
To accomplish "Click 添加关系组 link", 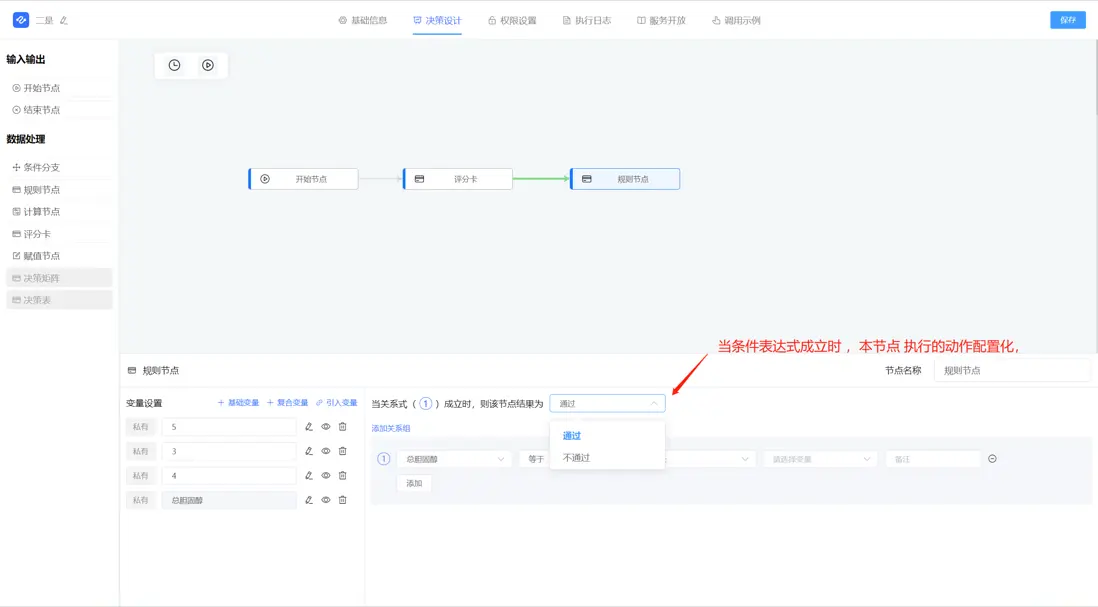I will pyautogui.click(x=391, y=428).
